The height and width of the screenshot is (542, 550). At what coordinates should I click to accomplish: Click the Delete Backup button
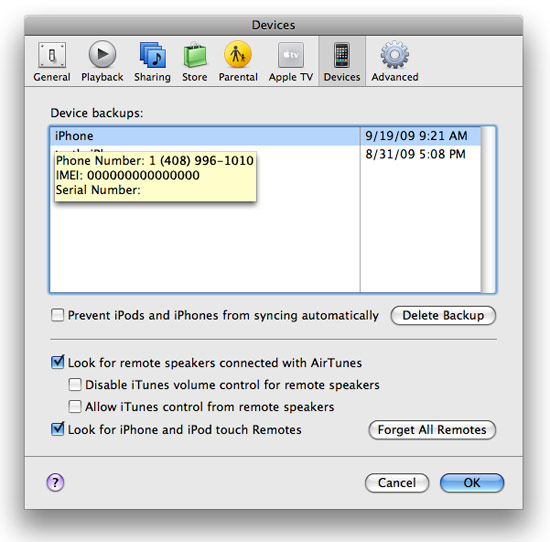tap(443, 315)
